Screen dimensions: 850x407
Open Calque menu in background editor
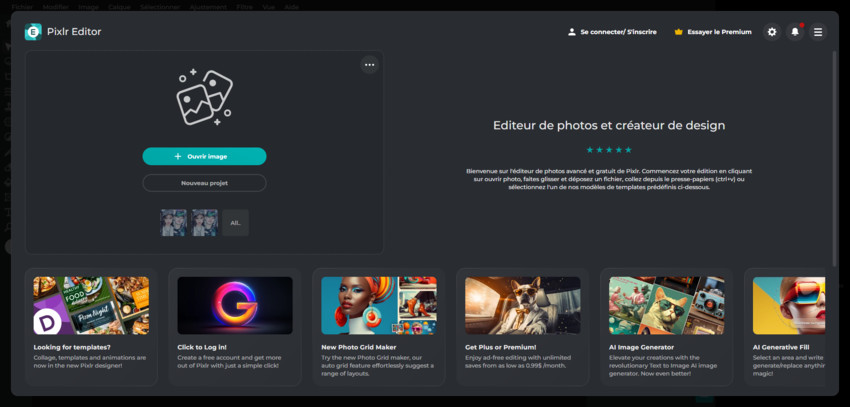coord(119,8)
